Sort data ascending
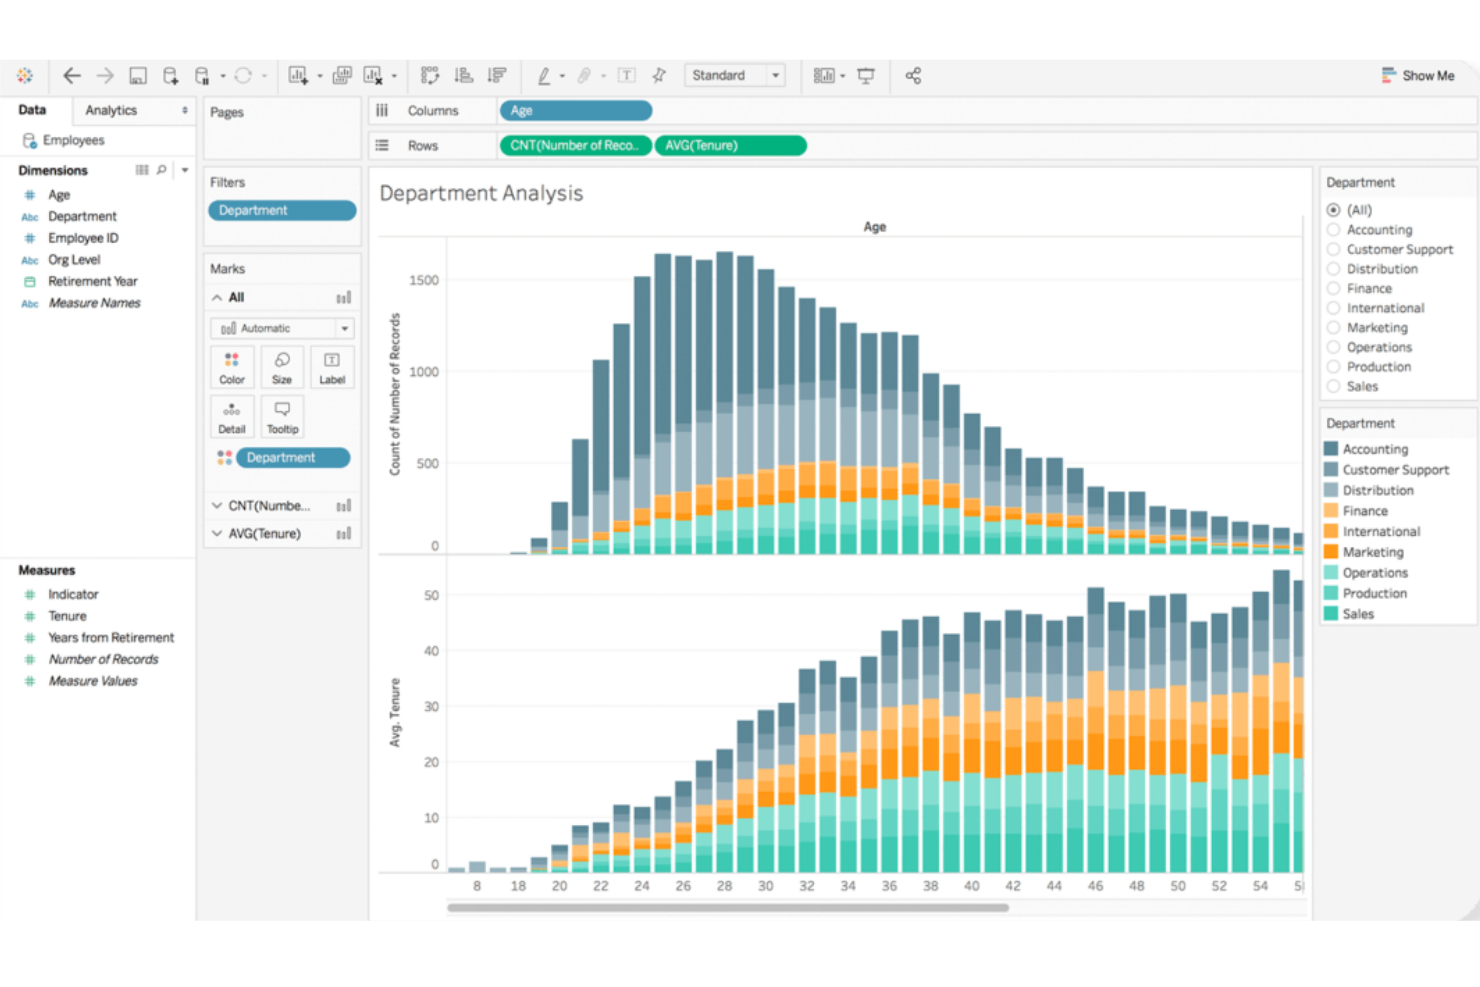 (462, 75)
